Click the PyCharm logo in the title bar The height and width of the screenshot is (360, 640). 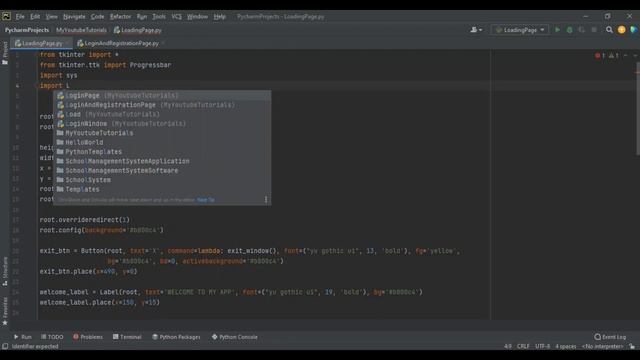pyautogui.click(x=6, y=16)
